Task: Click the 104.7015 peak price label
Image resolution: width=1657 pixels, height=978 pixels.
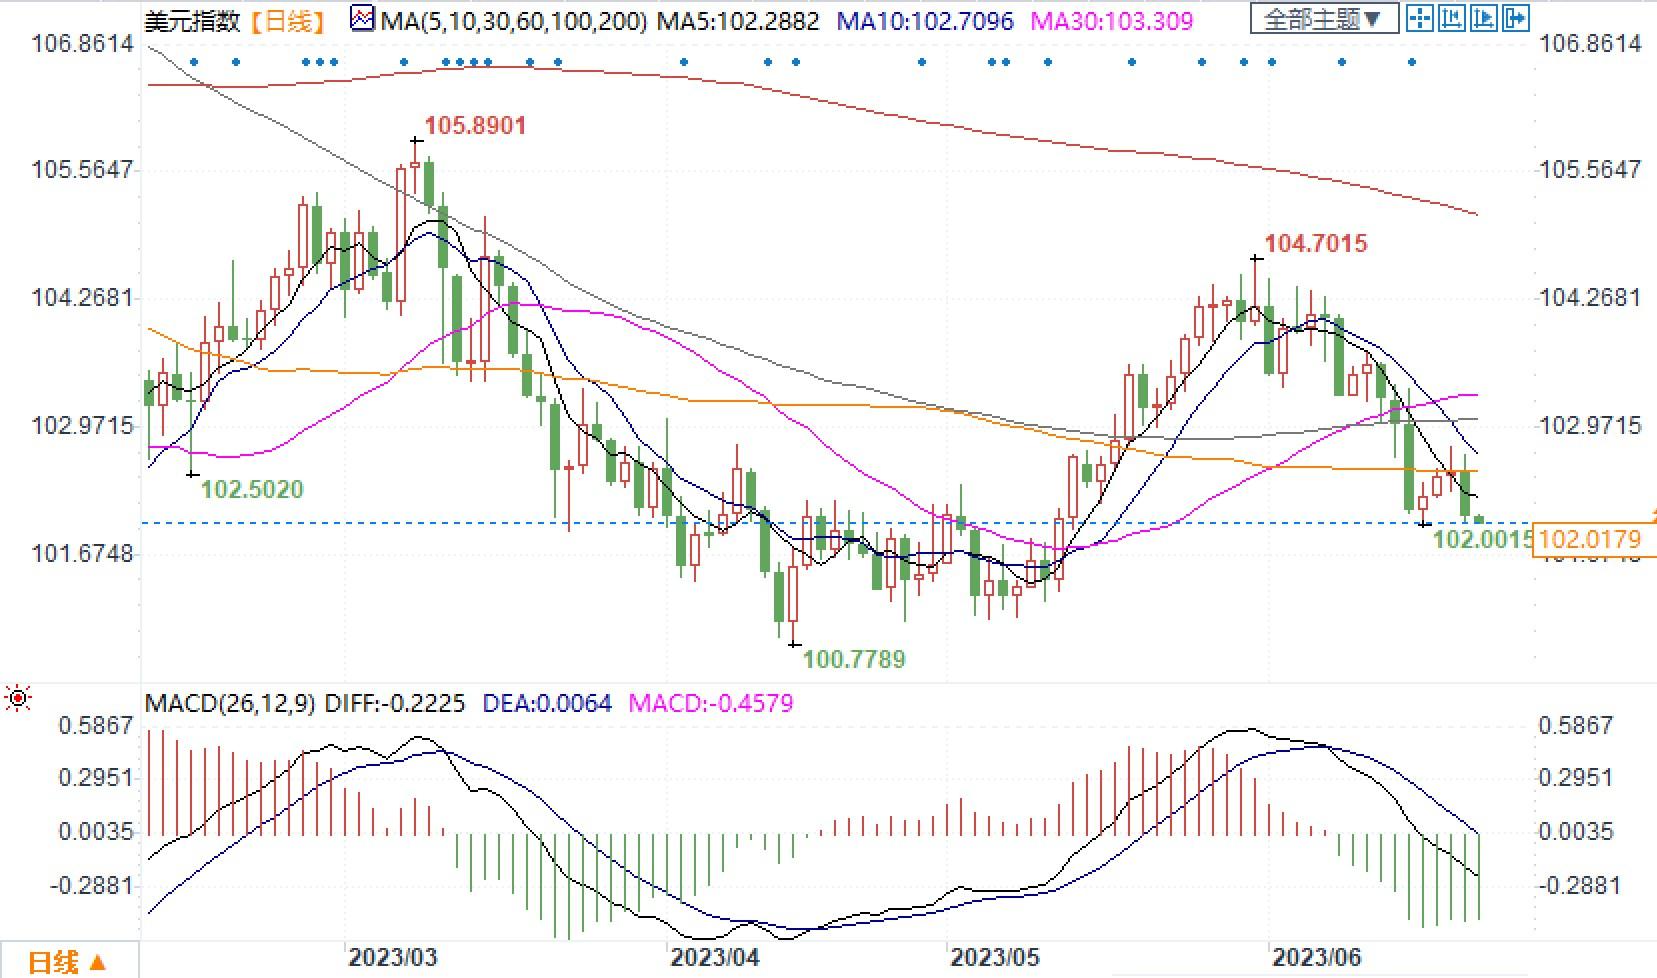Action: coord(1315,243)
